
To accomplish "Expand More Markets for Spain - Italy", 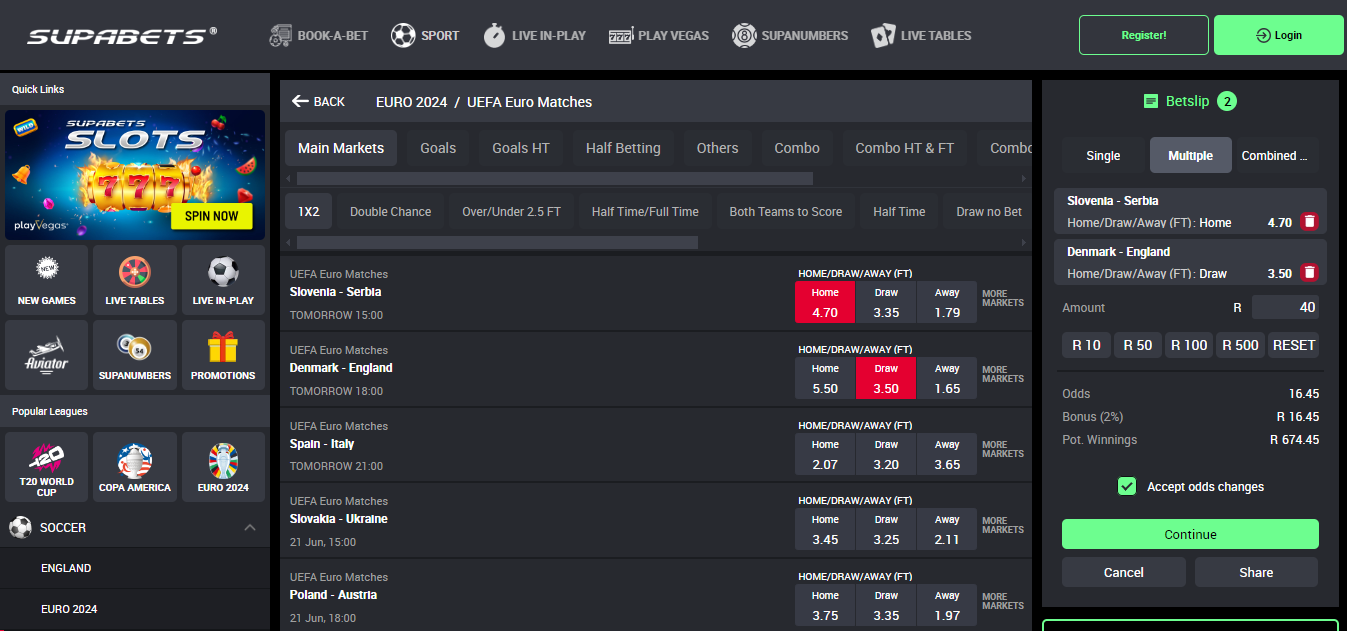I will tap(1002, 449).
